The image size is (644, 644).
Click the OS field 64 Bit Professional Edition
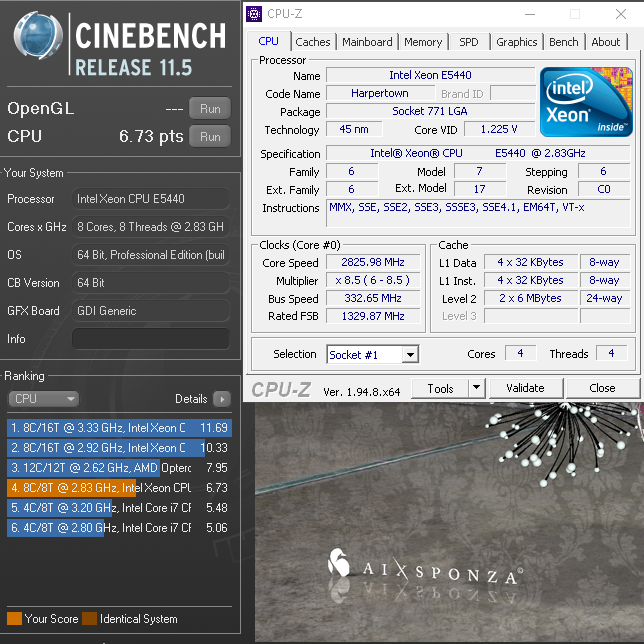click(151, 255)
